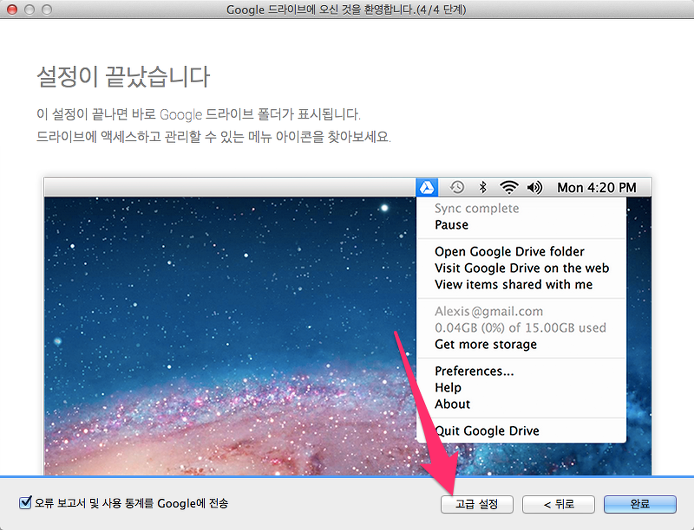
Task: Click the volume speaker icon in illustration
Action: tap(535, 188)
